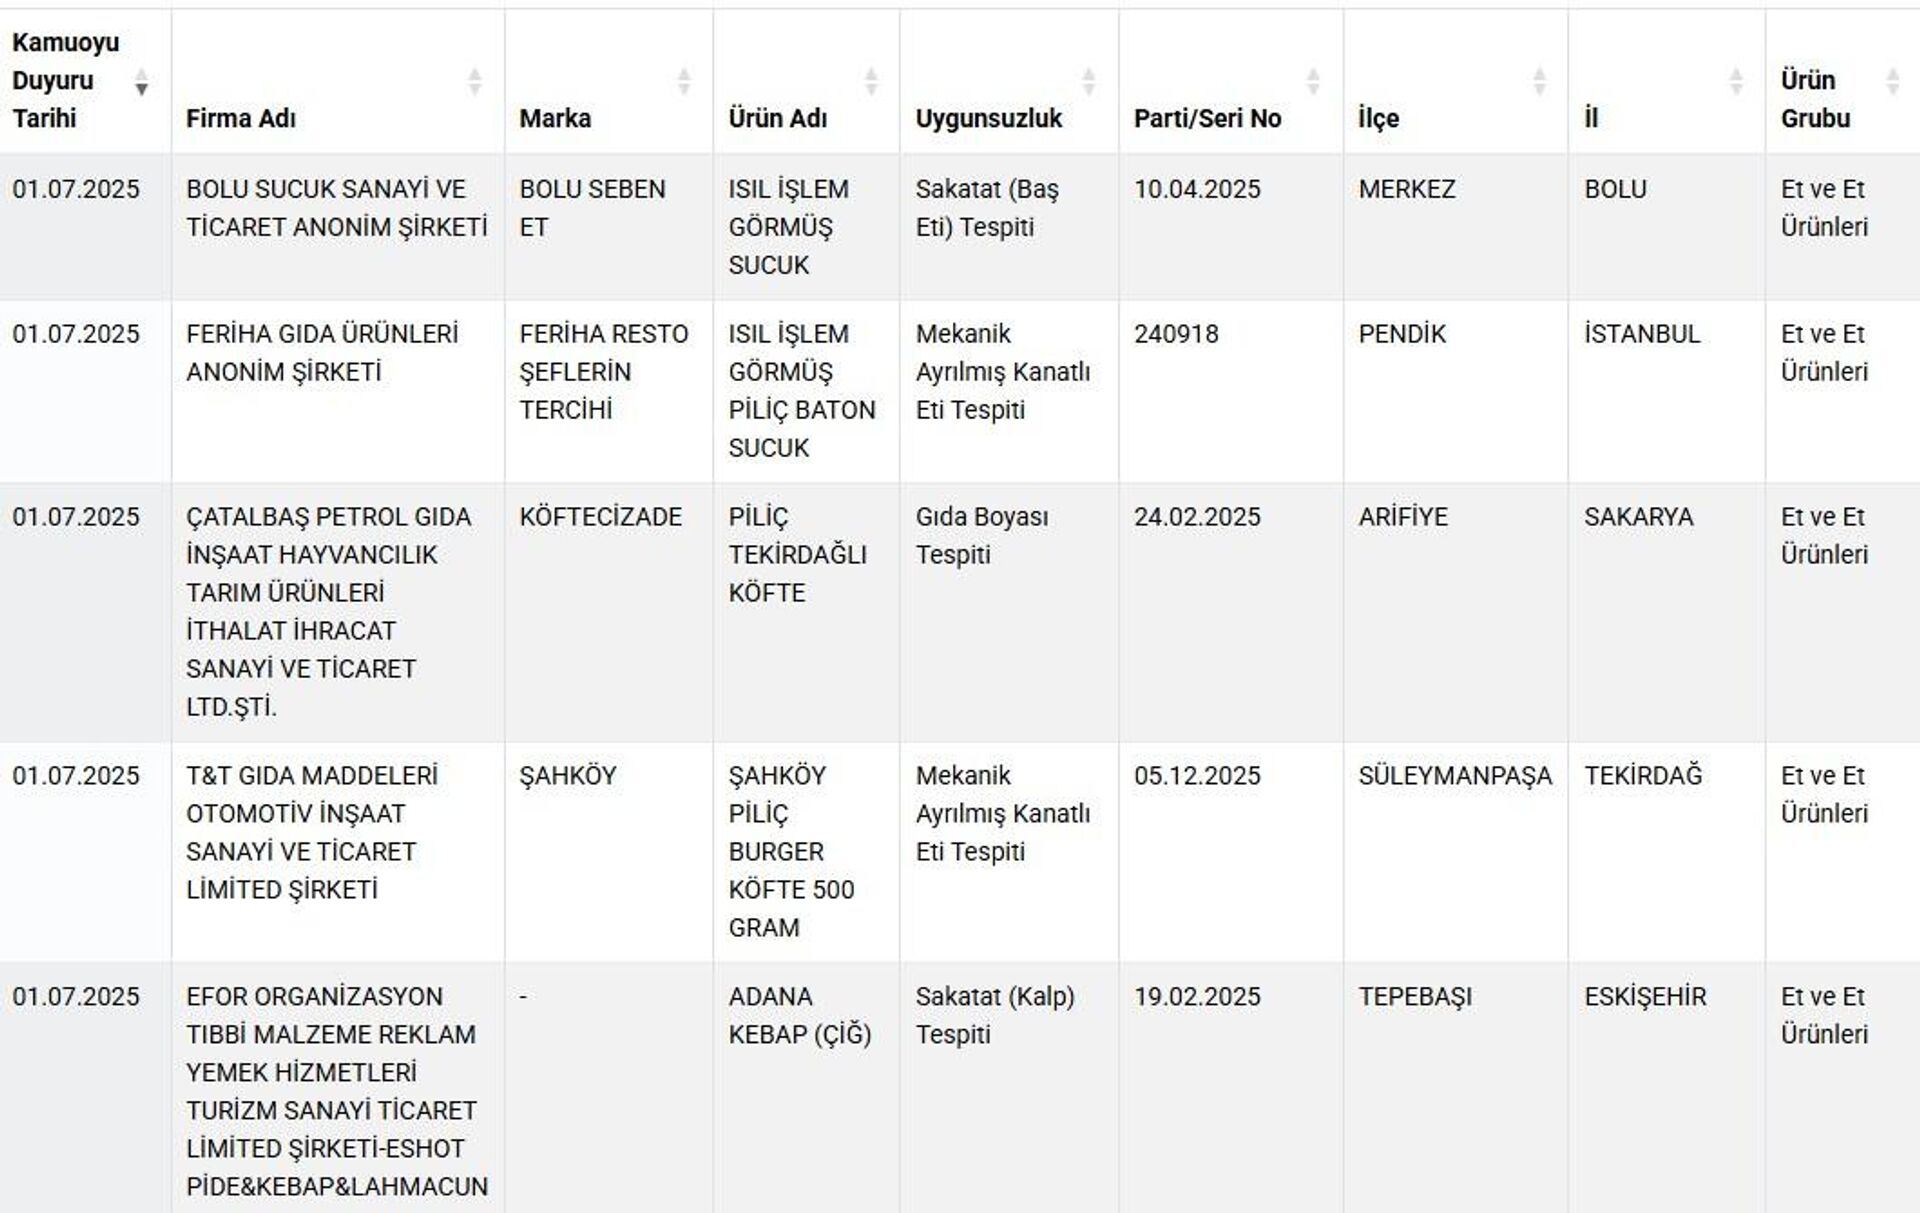Click the FERİHA RESTO ŞEFLERİN TERCİHİ brand cell
1920x1213 pixels.
[x=603, y=372]
